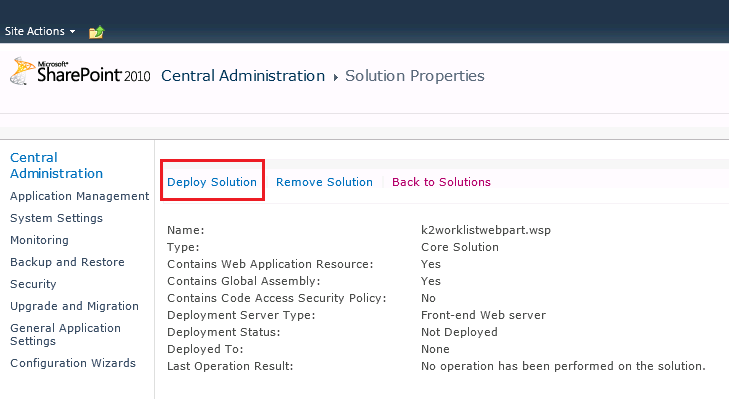Open the Site Actions dropdown menu
The width and height of the screenshot is (729, 399).
click(x=40, y=31)
